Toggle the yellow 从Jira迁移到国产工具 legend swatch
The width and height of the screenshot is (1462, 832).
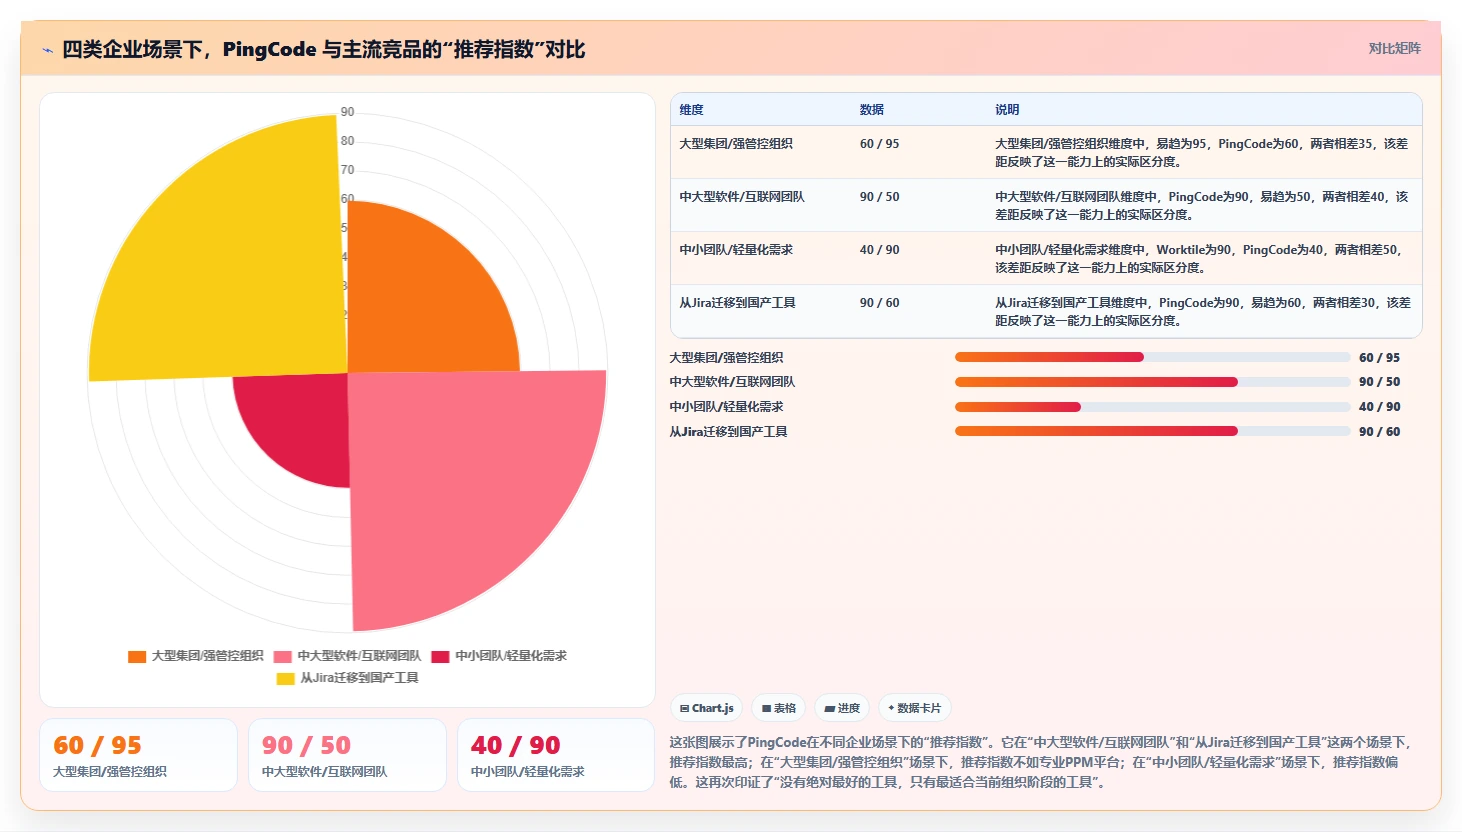point(286,679)
